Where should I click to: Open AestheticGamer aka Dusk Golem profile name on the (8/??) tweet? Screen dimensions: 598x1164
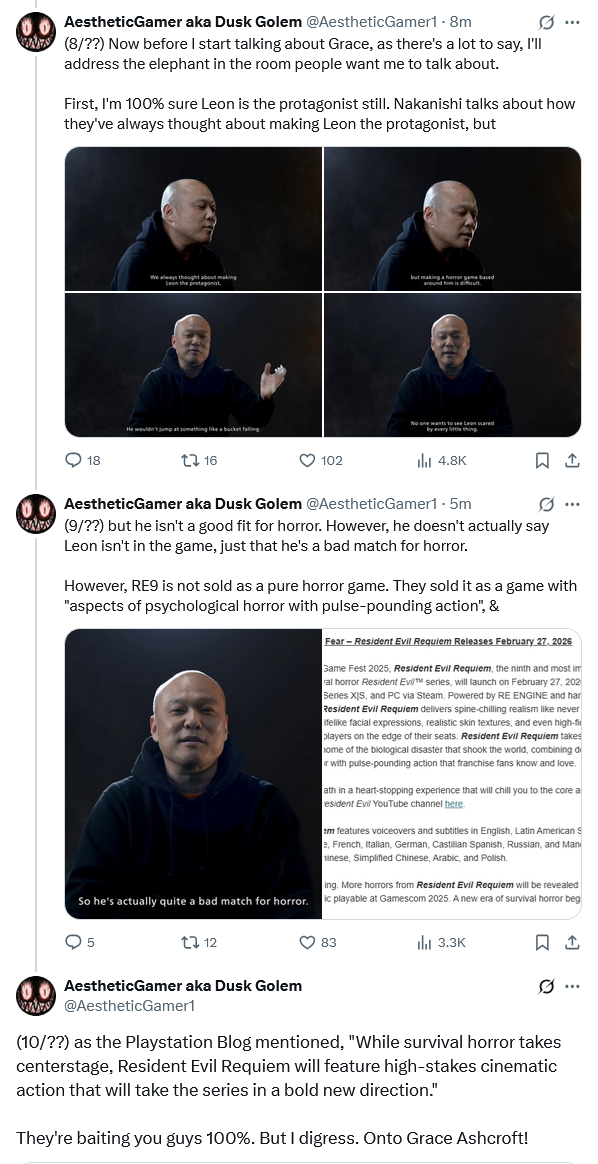pos(183,22)
